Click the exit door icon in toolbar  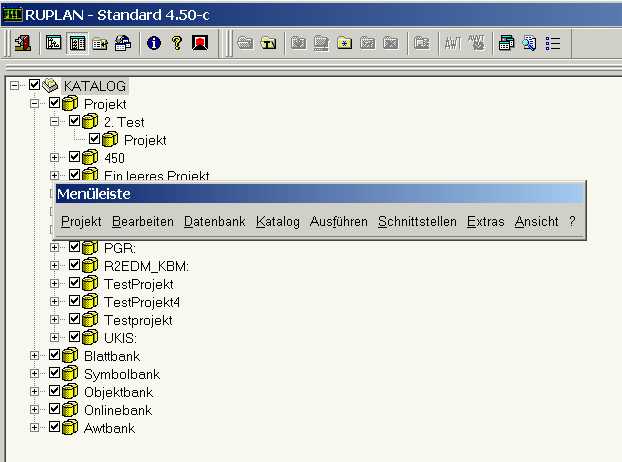click(x=23, y=43)
